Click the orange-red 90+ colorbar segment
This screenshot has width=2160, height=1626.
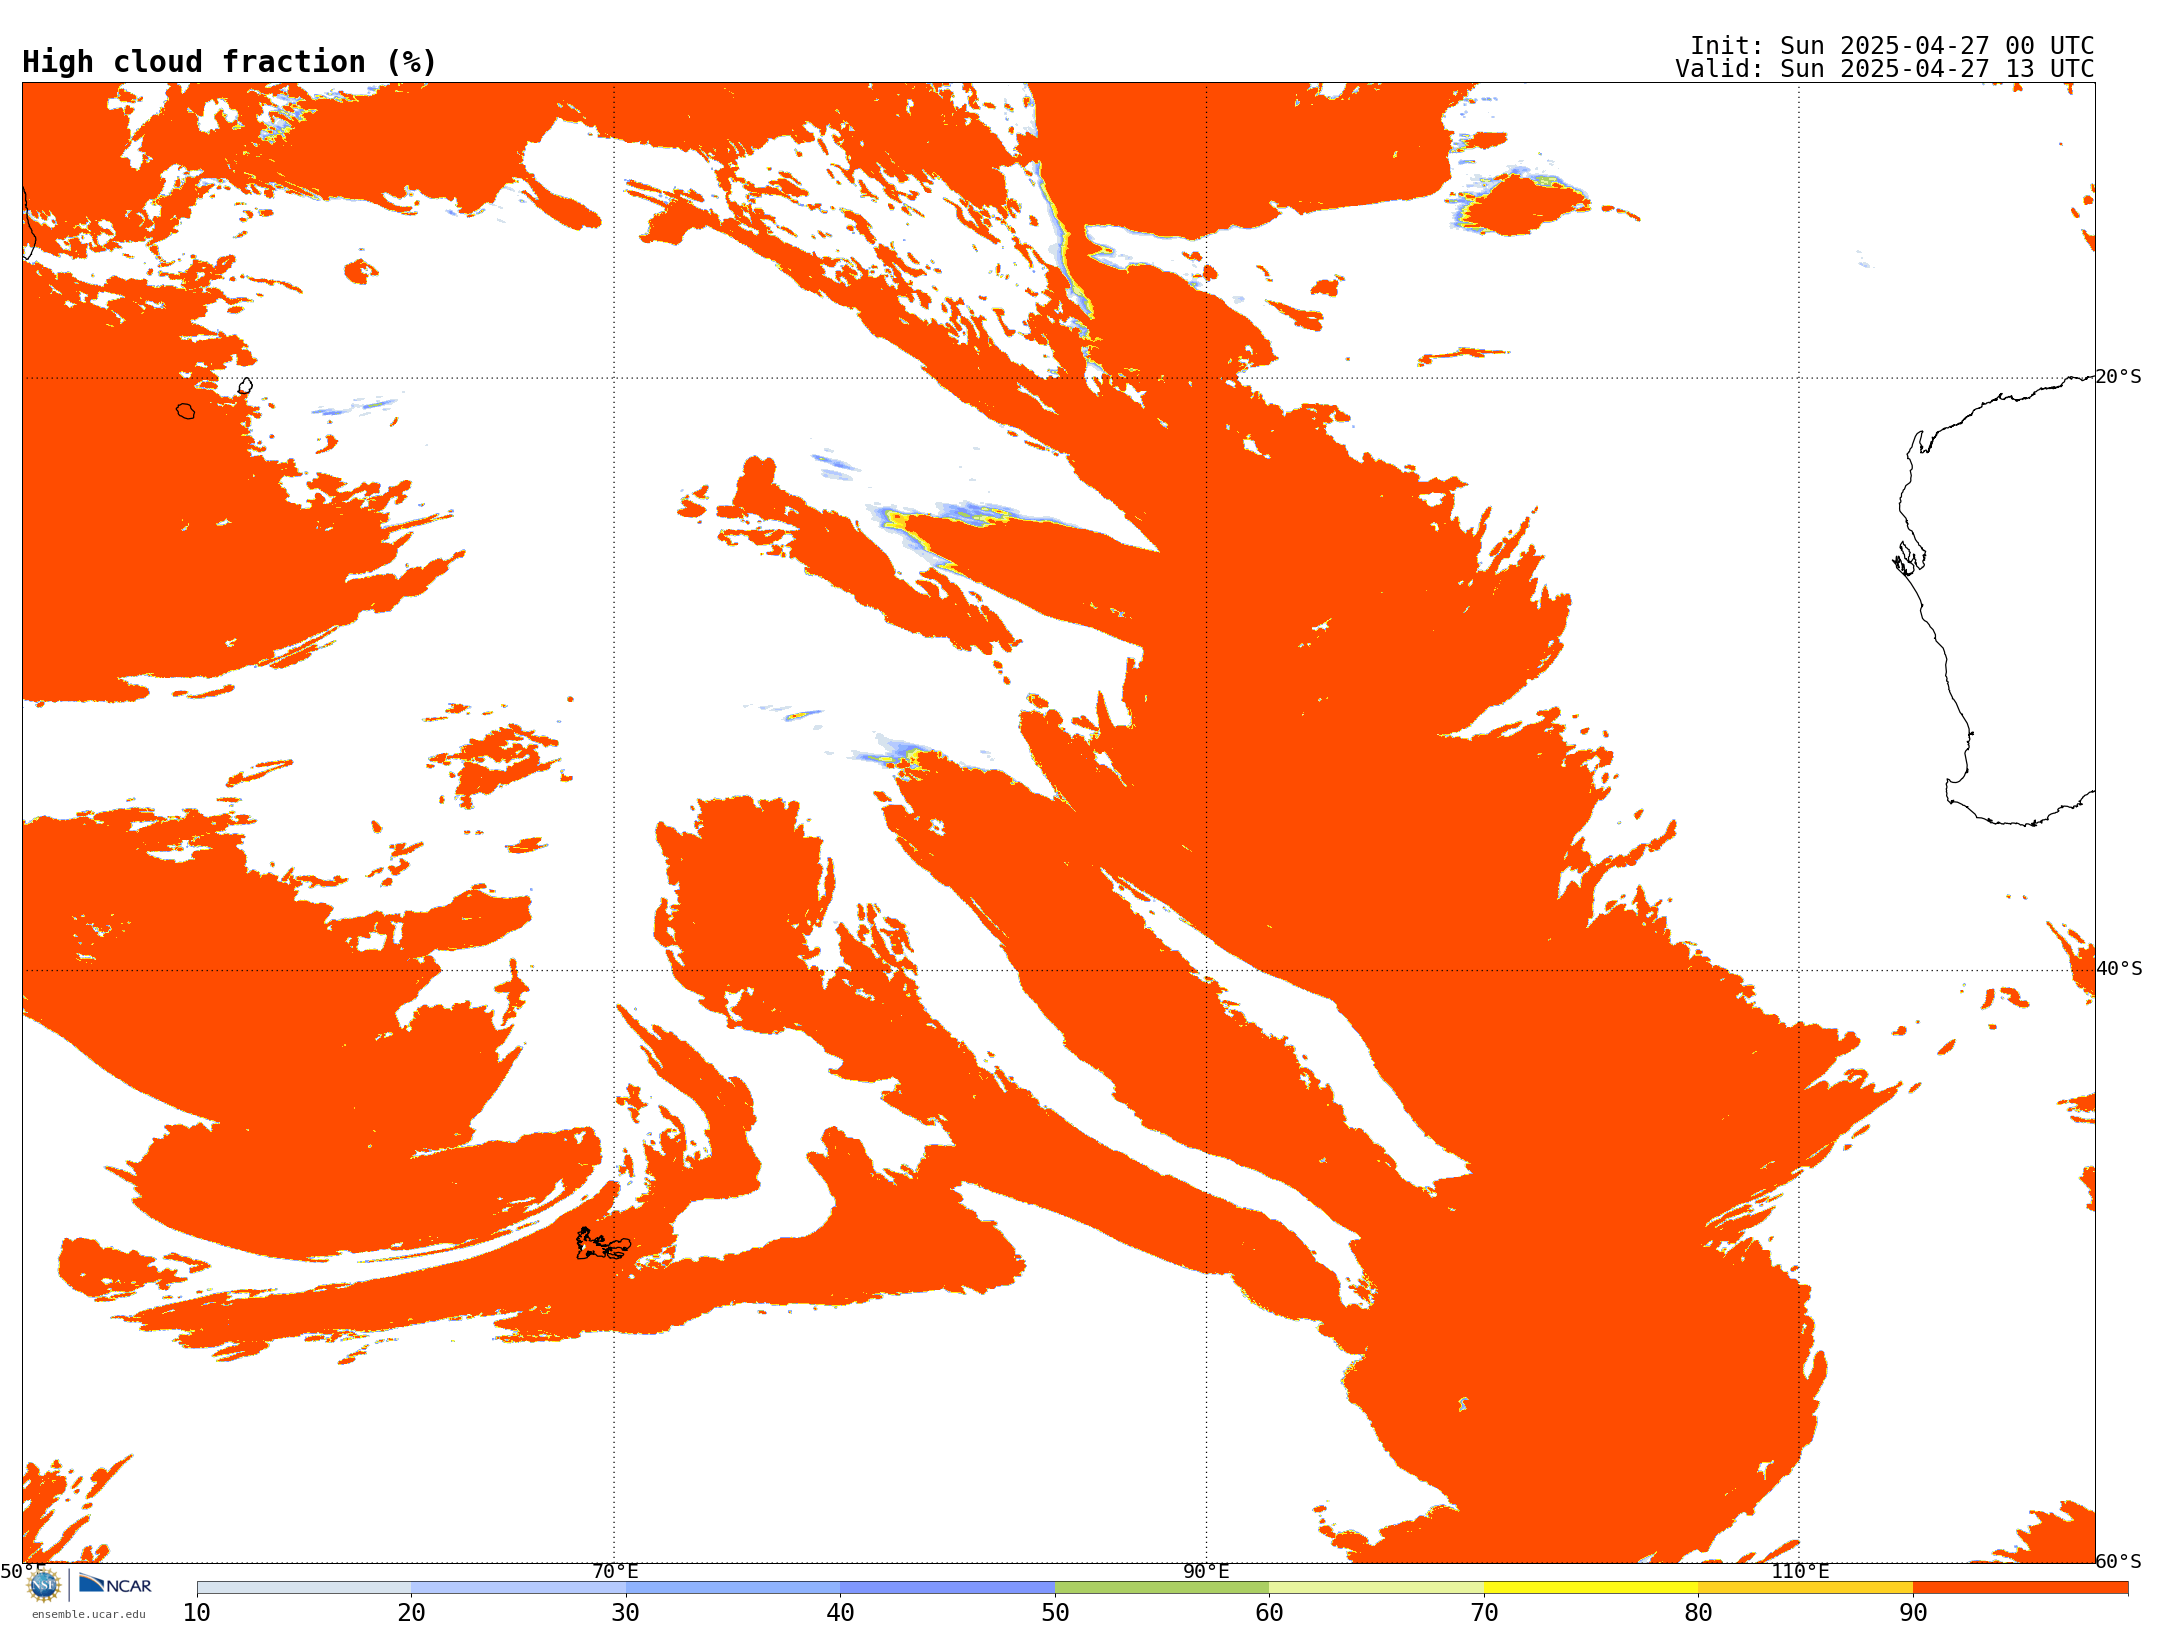2020,1588
